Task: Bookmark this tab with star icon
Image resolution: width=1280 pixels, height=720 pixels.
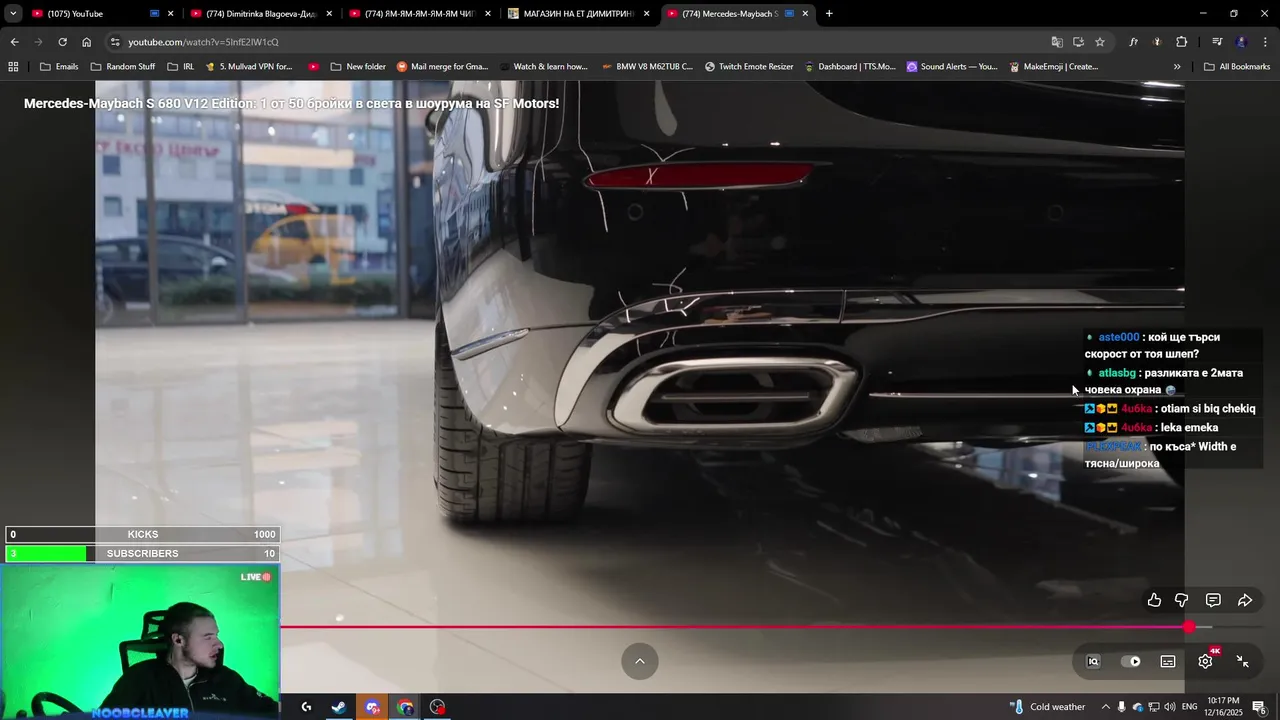Action: [1100, 42]
